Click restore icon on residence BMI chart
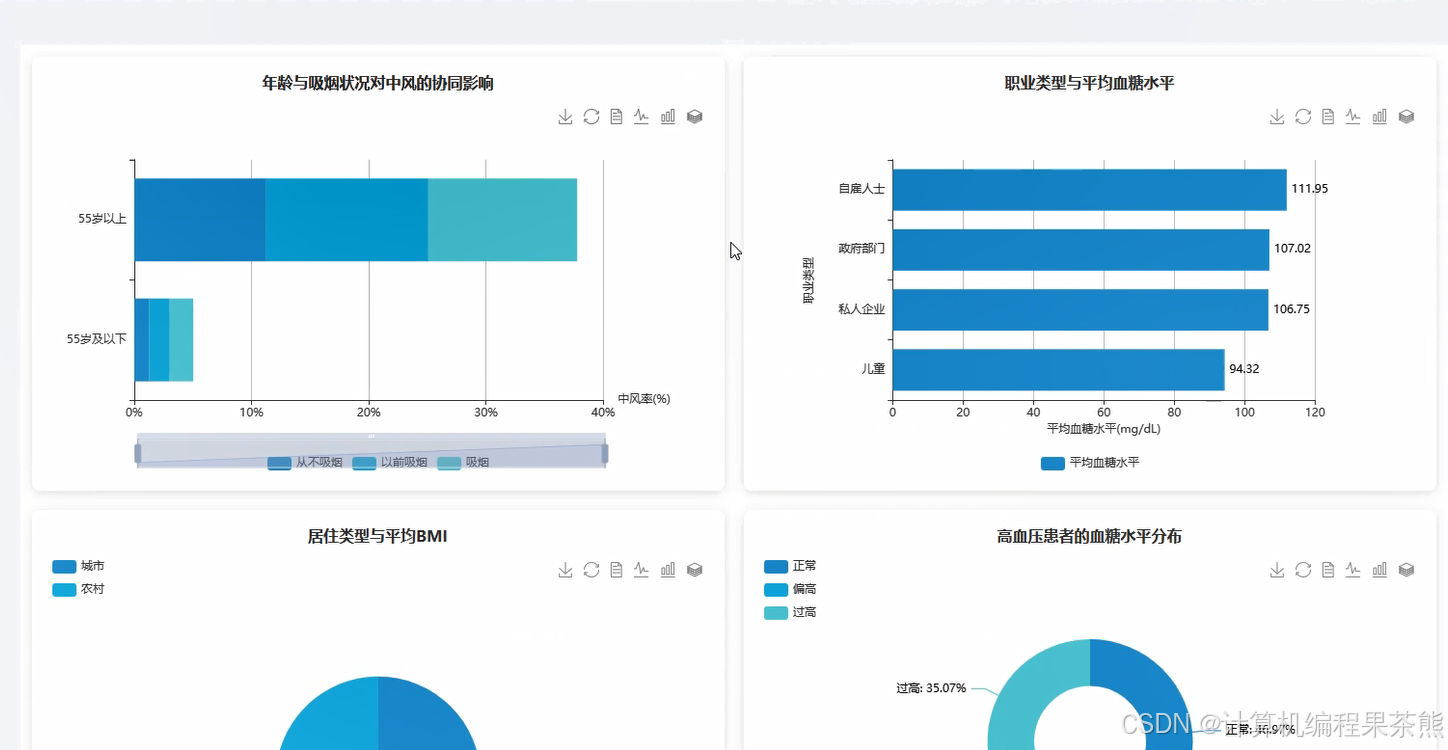1448x750 pixels. click(591, 570)
